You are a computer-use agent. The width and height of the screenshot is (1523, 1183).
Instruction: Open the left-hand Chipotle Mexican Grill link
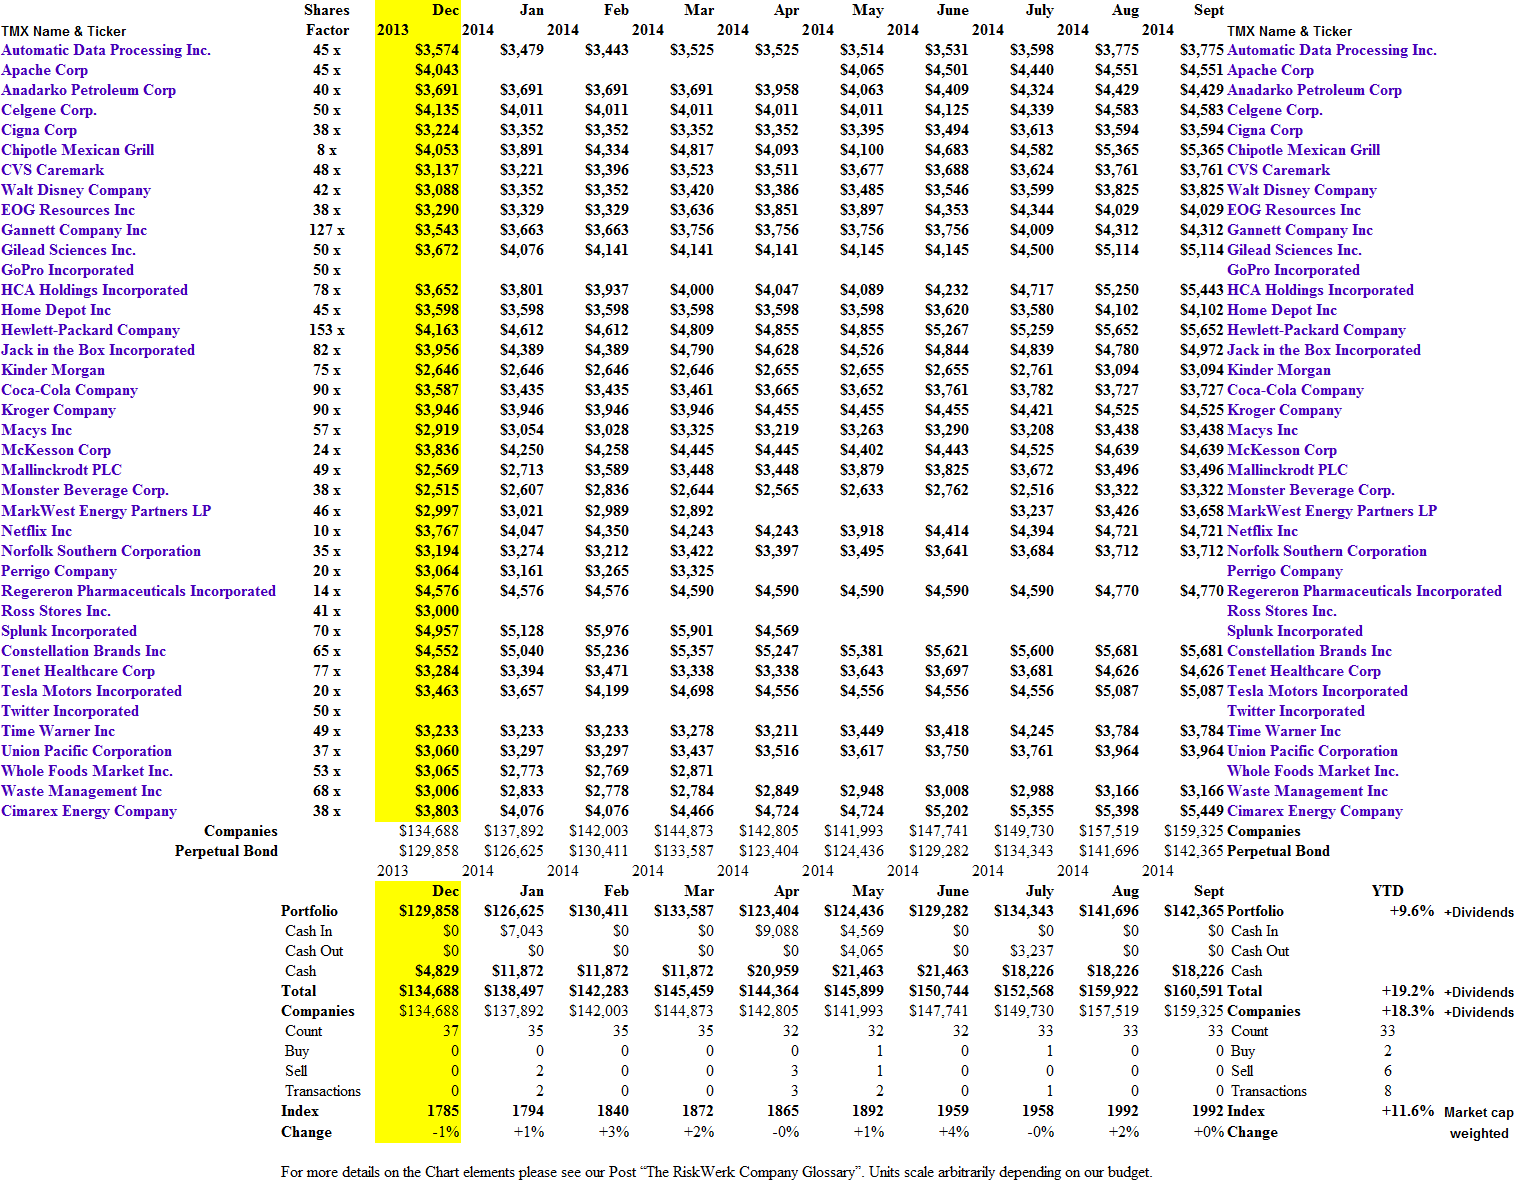click(x=78, y=150)
